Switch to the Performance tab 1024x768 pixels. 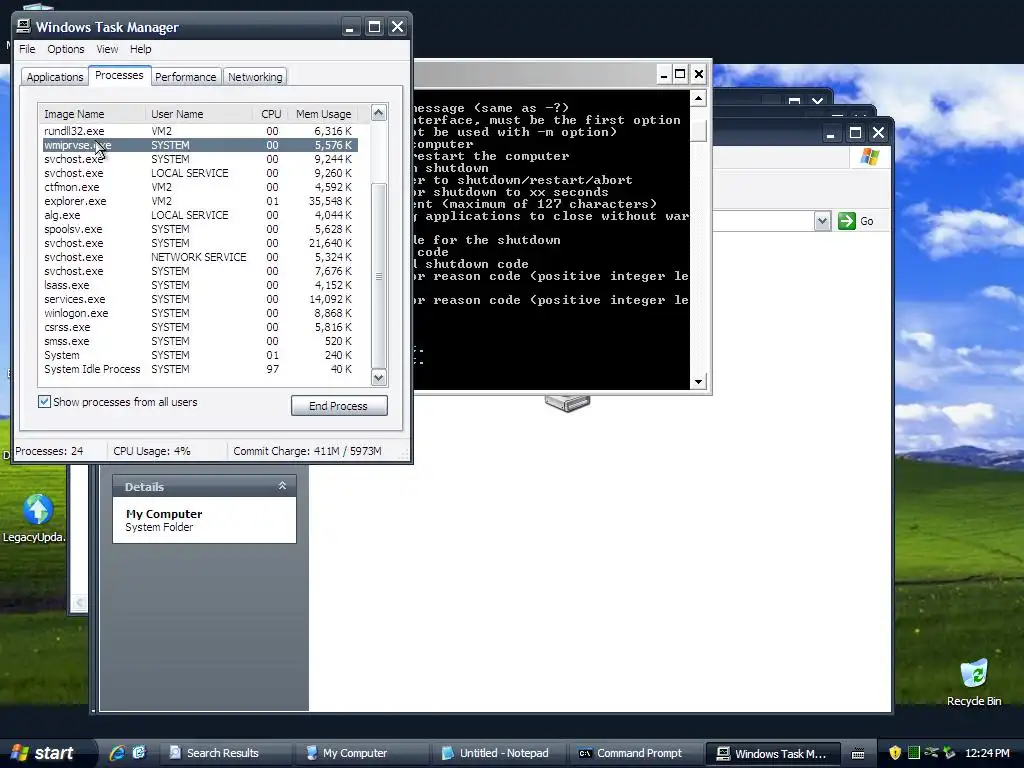pos(185,77)
